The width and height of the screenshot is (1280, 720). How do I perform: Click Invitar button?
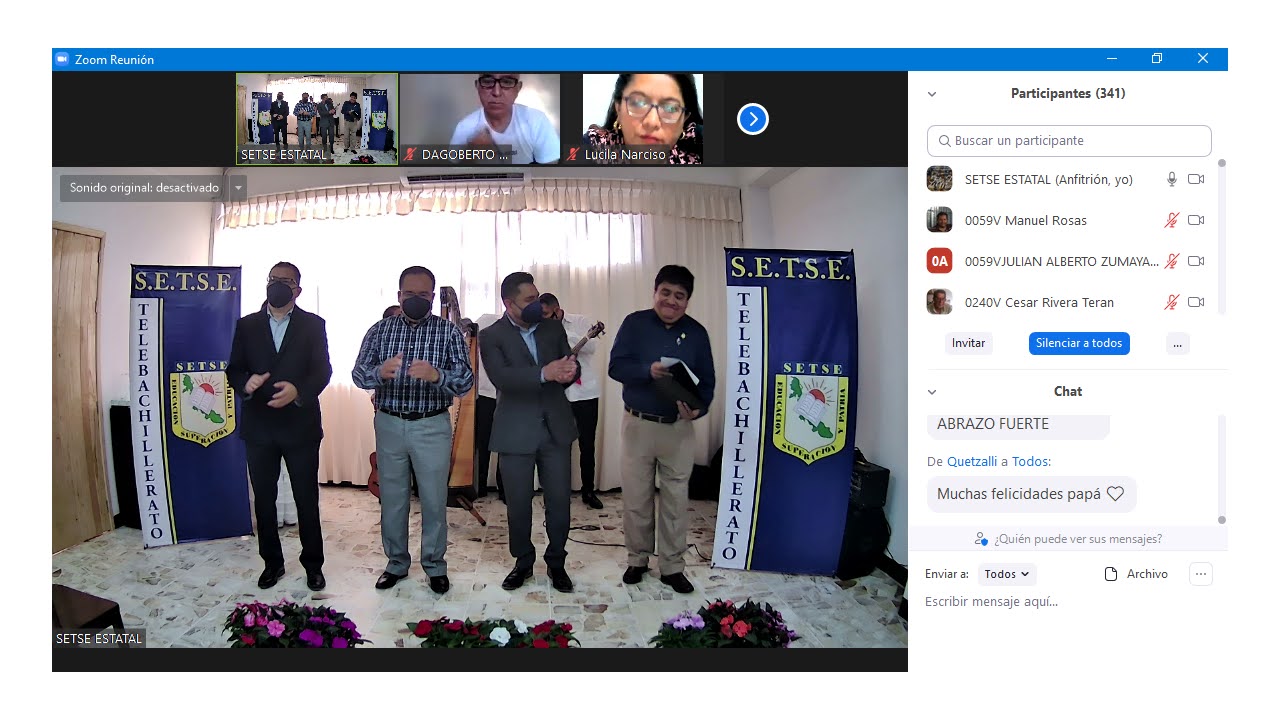coord(968,343)
